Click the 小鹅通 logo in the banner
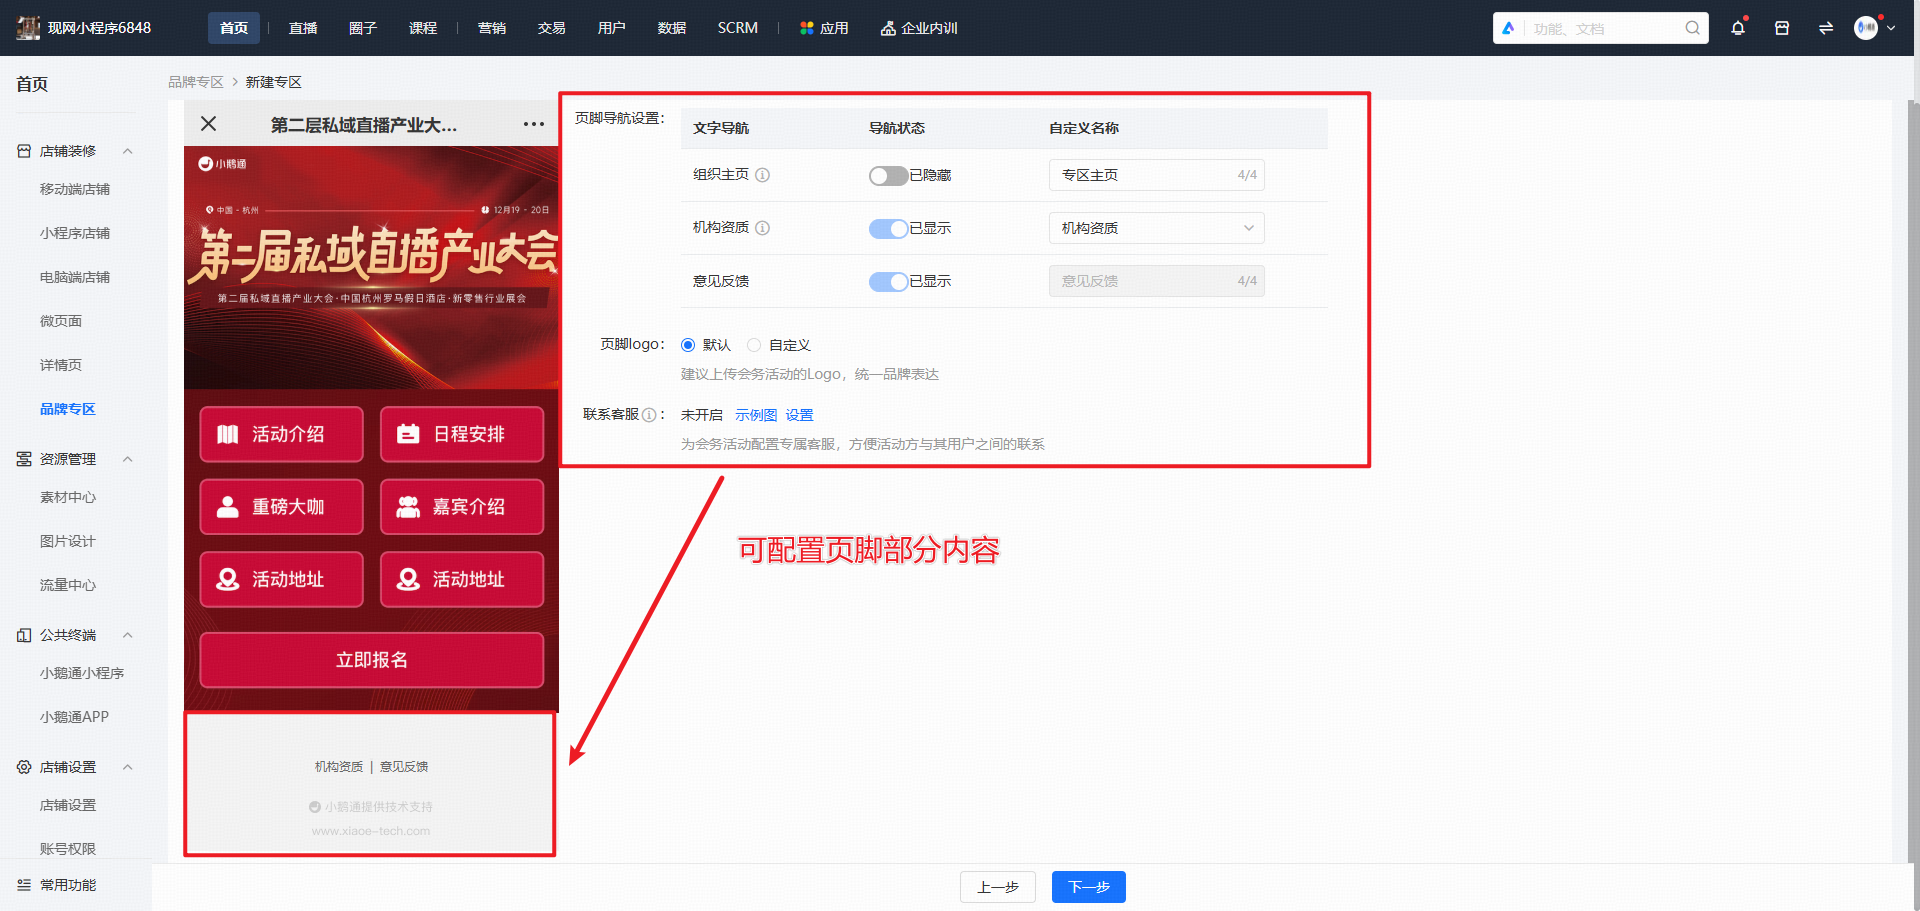1920x911 pixels. (222, 164)
